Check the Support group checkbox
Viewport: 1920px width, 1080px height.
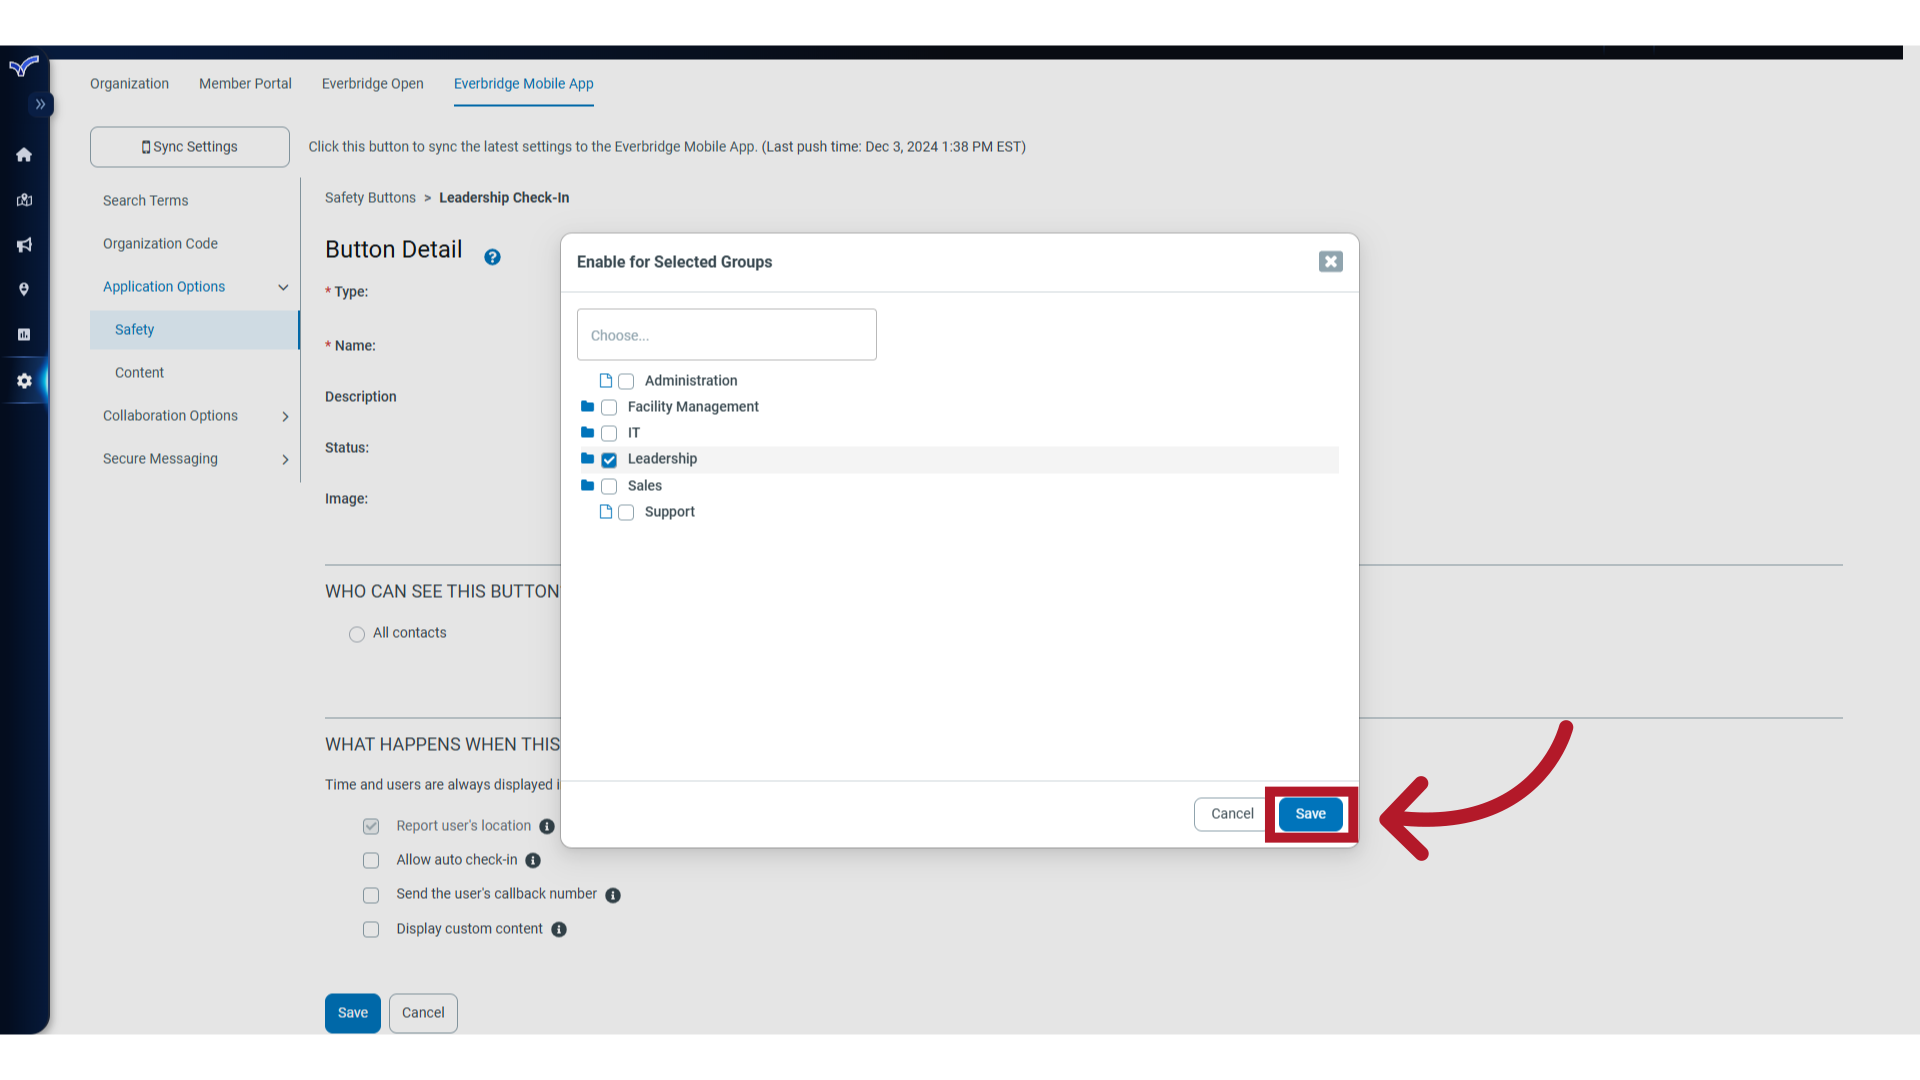tap(626, 512)
